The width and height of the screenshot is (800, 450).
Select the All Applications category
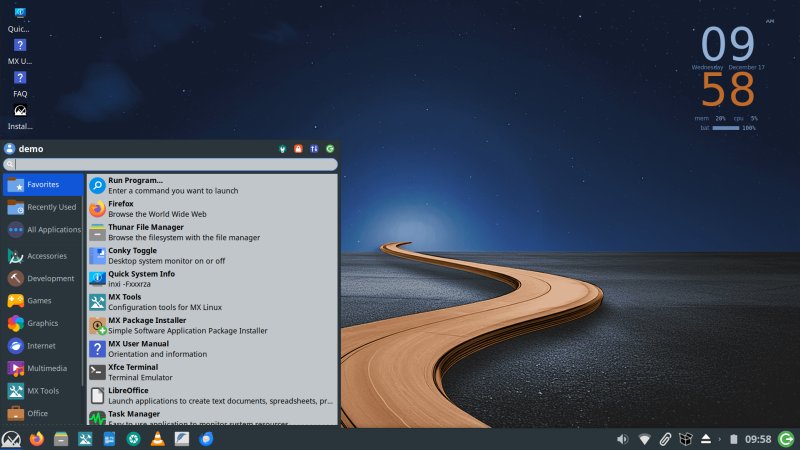point(43,229)
